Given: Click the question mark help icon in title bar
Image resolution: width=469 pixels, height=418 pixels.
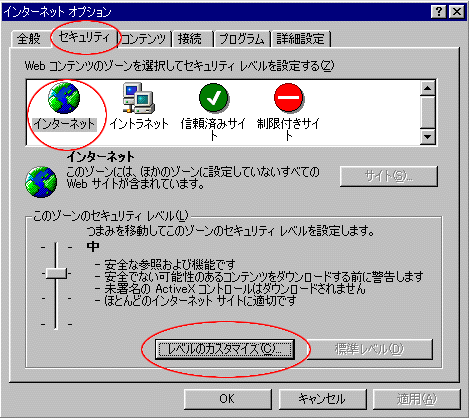Looking at the screenshot, I should pos(439,12).
